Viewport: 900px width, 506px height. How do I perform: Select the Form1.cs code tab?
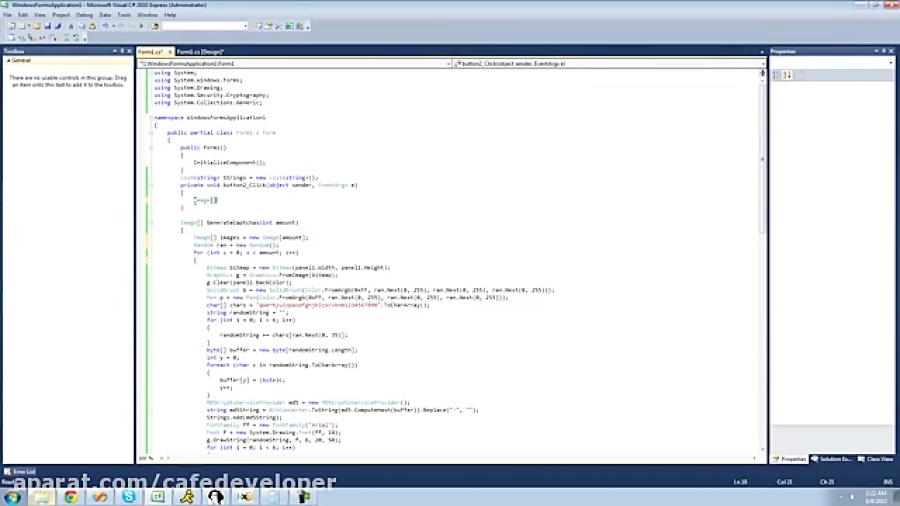pyautogui.click(x=151, y=52)
